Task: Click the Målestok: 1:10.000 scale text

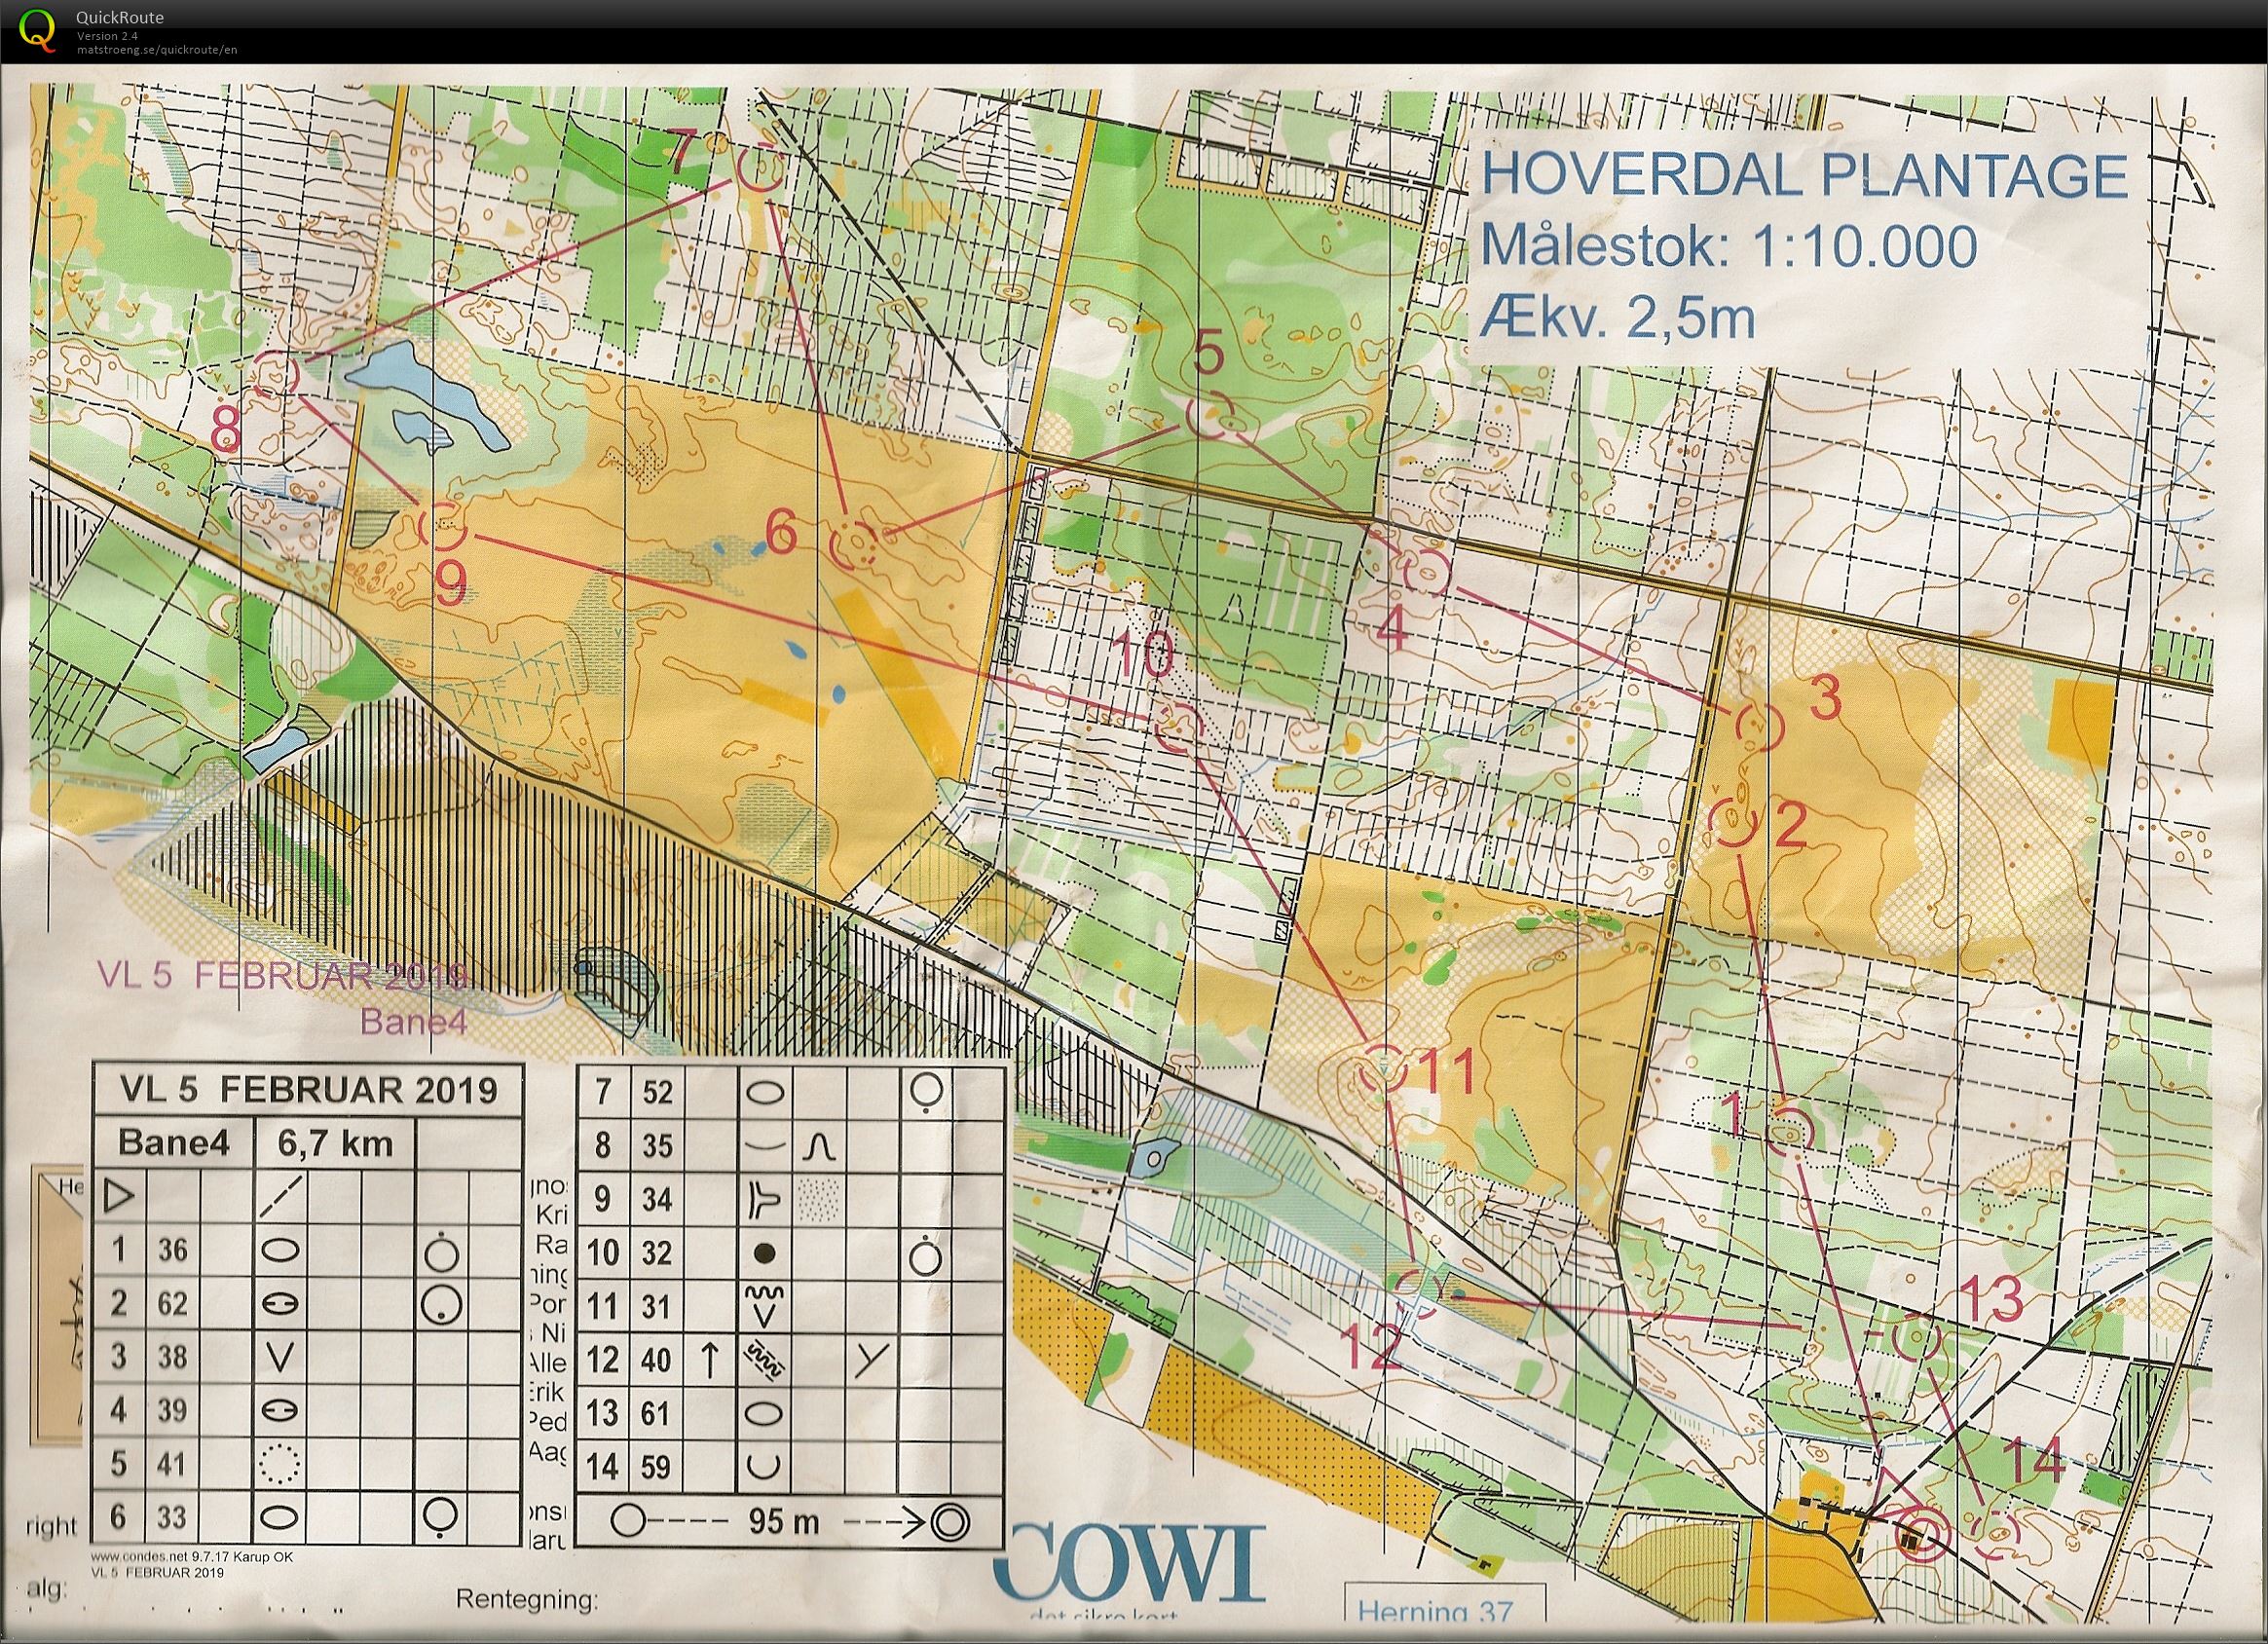Action: click(x=1729, y=246)
